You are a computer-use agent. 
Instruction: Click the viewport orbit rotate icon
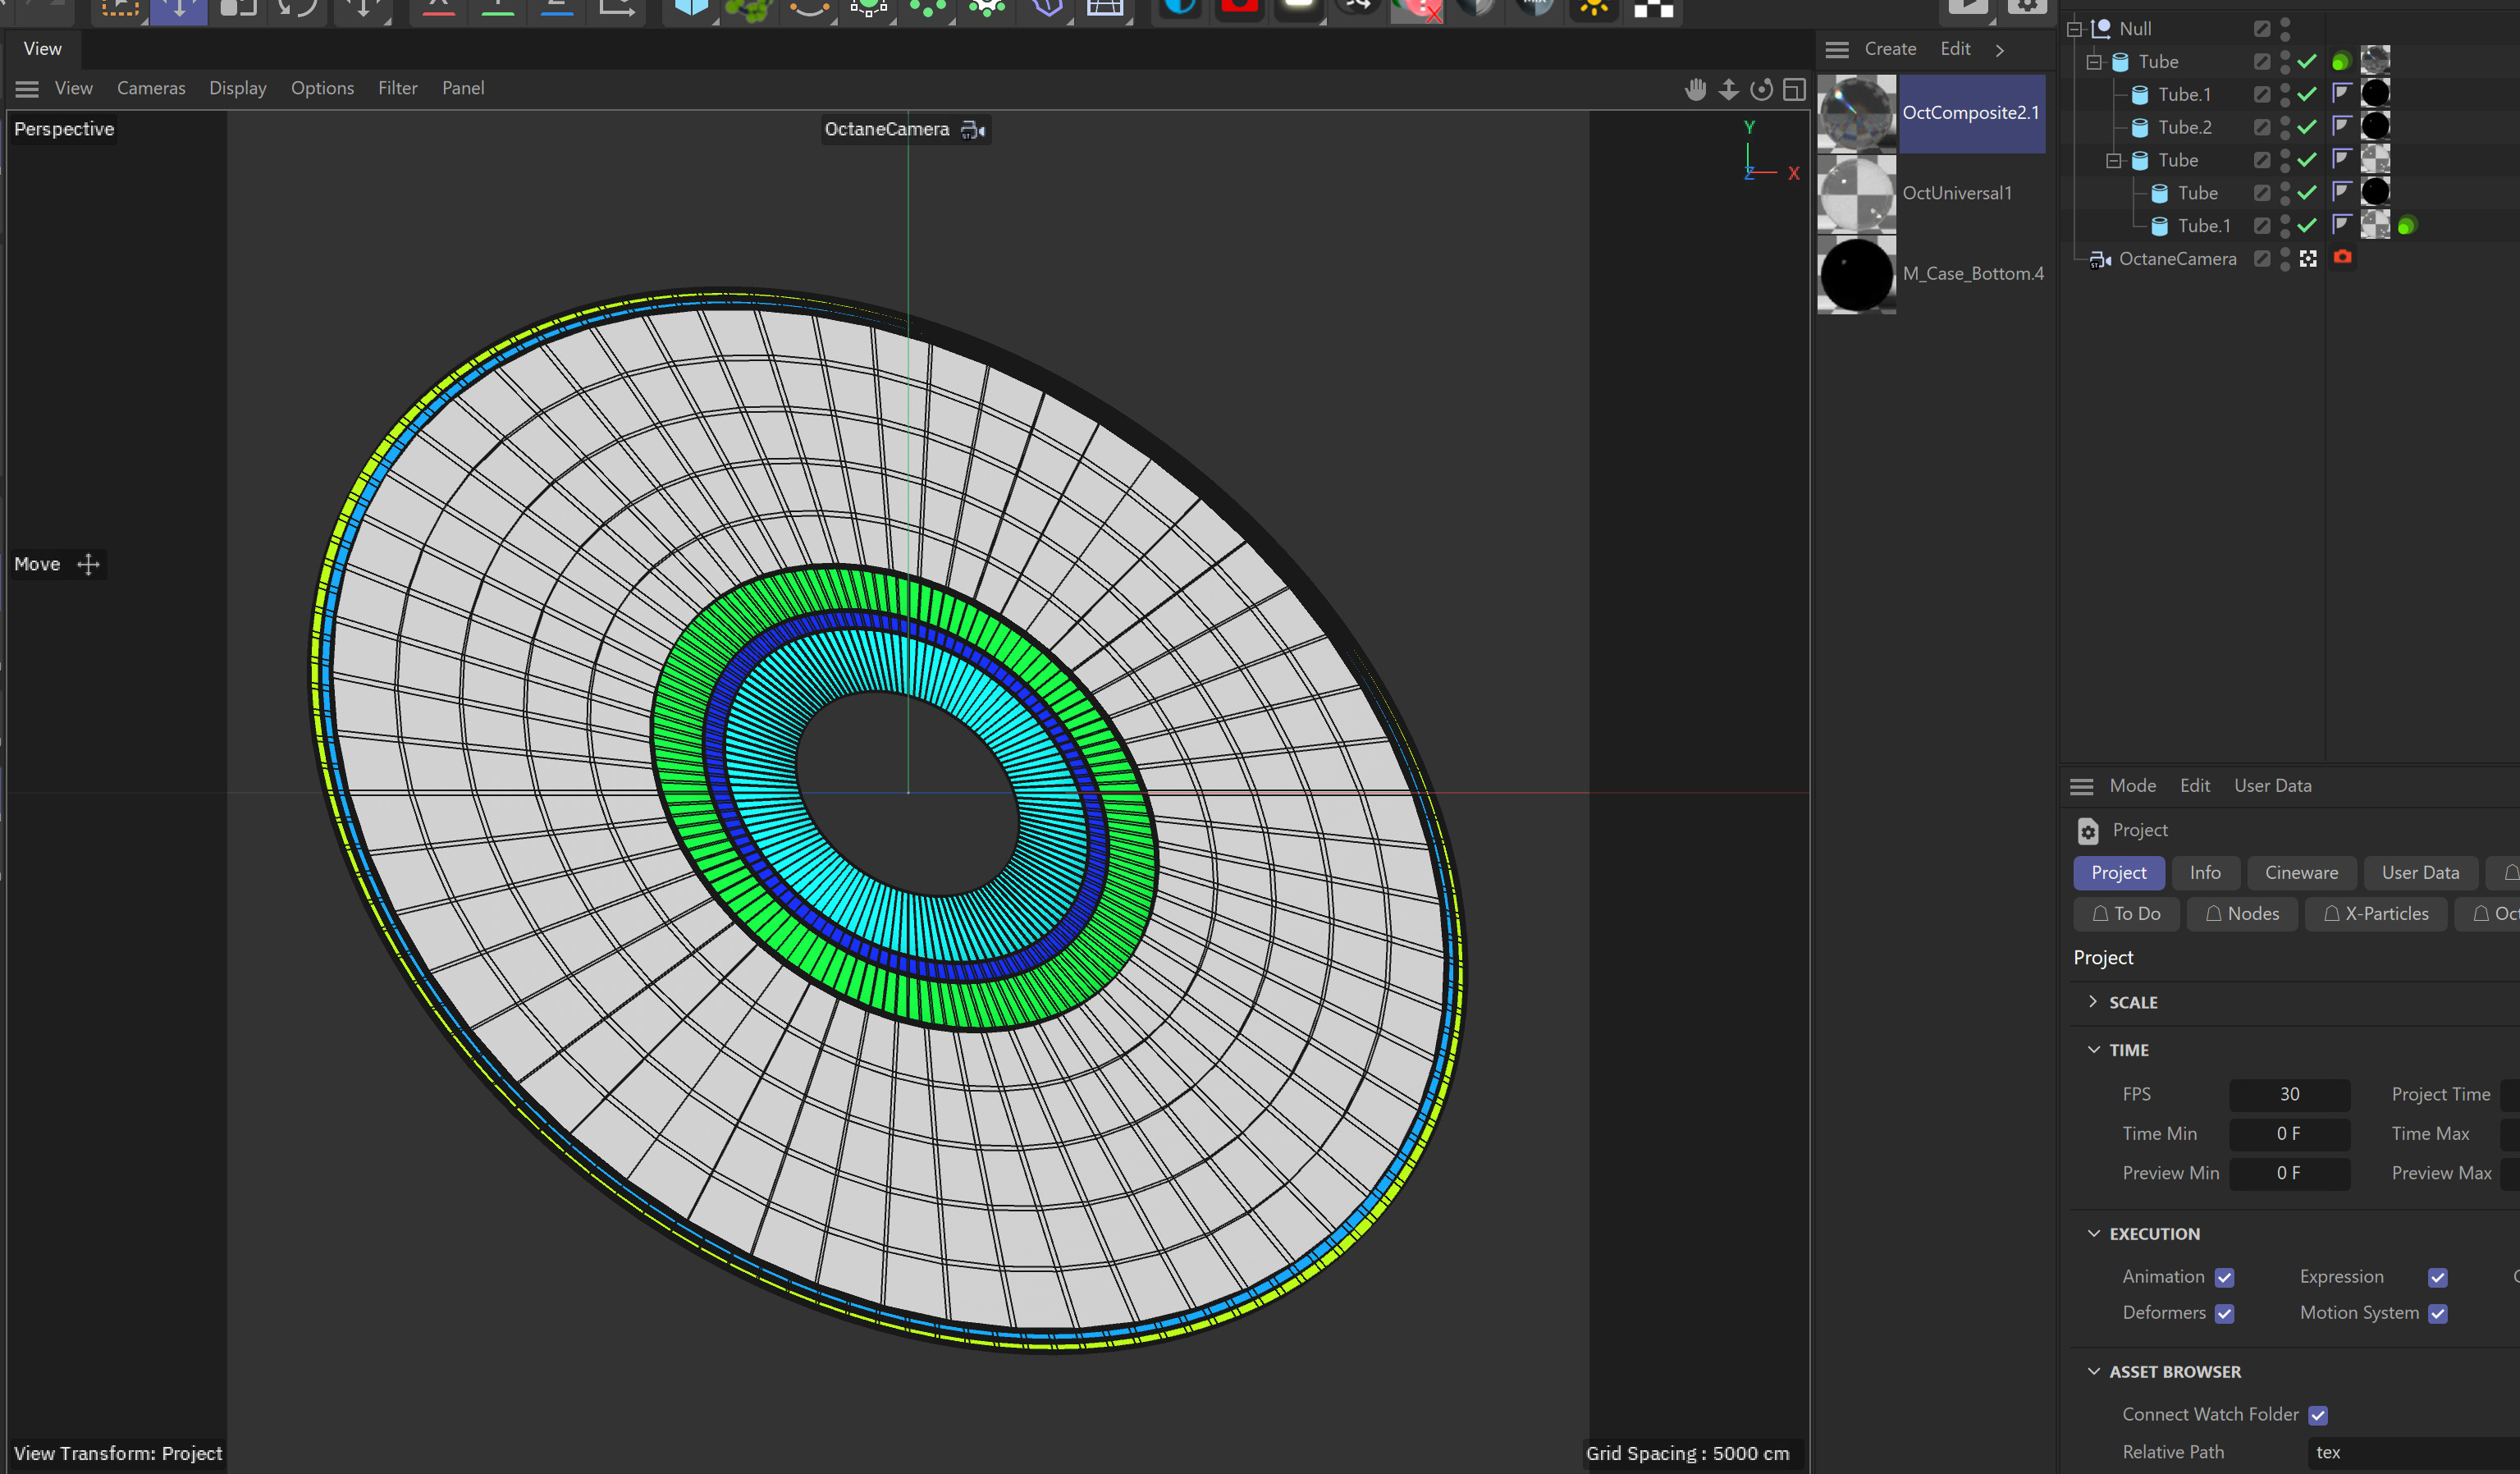[1761, 90]
